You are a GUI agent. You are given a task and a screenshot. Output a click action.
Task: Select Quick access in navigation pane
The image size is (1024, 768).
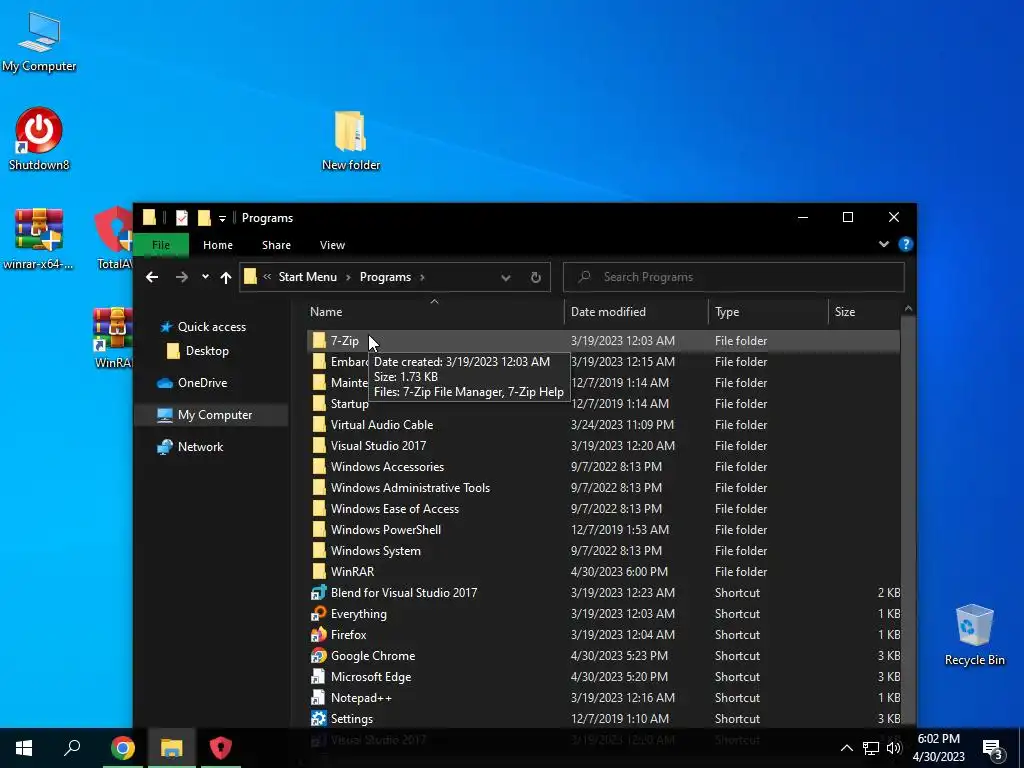tap(202, 327)
